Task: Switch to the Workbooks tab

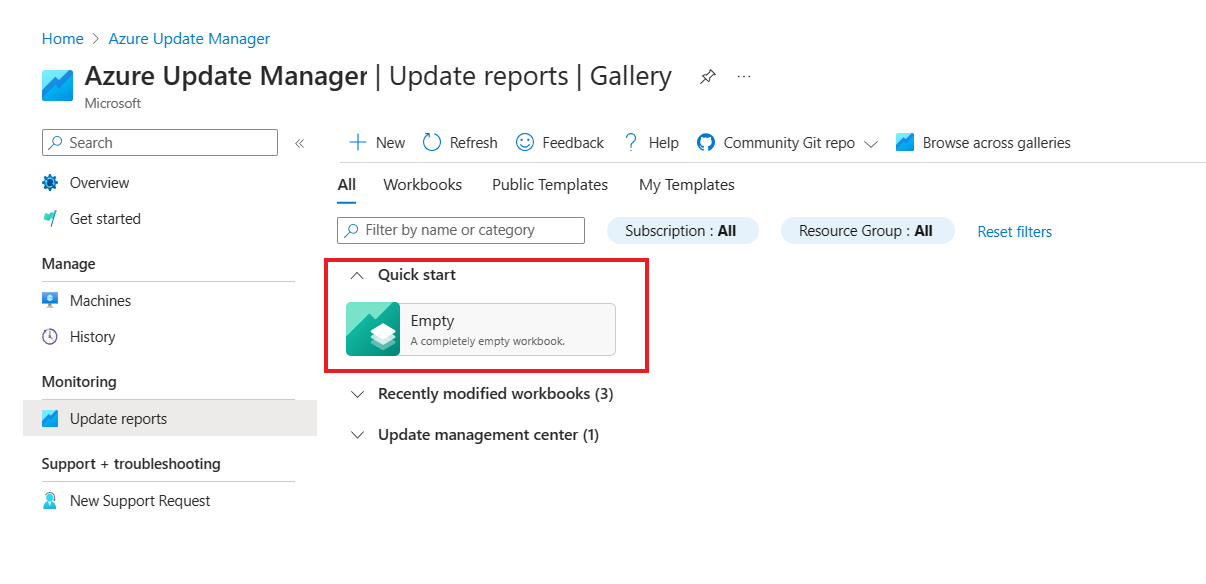Action: coord(422,184)
